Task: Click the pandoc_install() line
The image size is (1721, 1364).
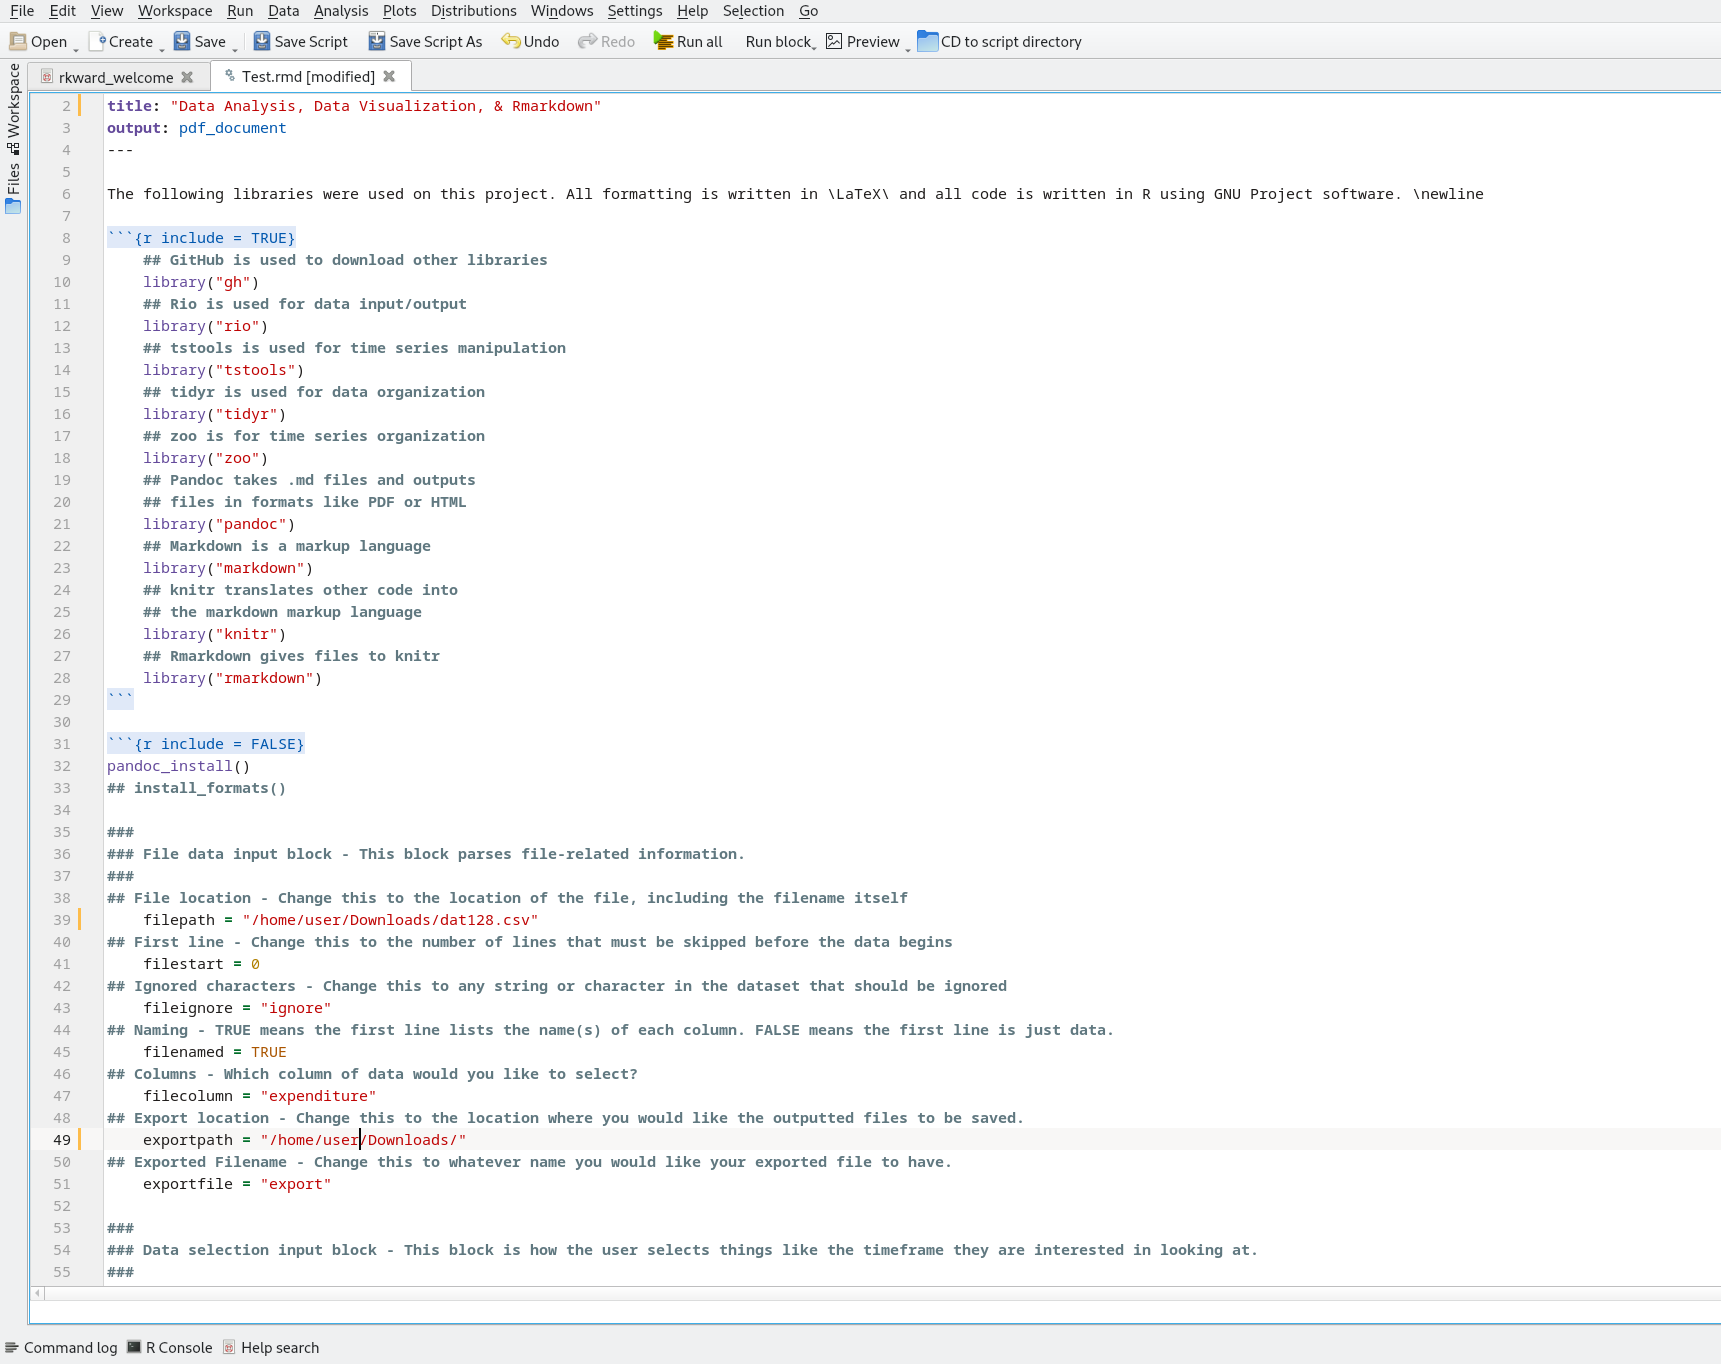Action: click(x=179, y=766)
